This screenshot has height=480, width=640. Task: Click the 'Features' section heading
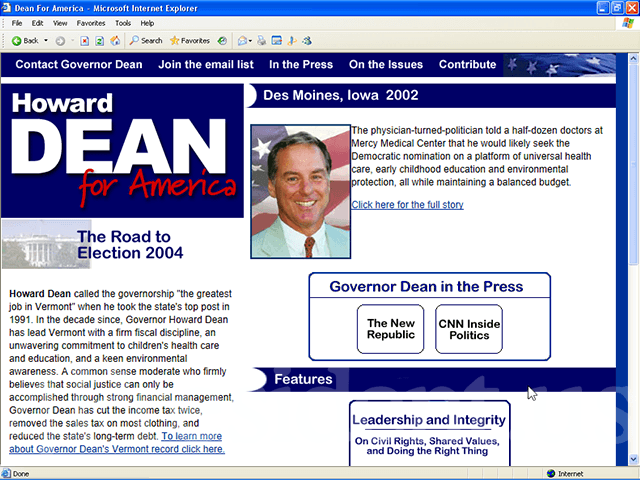[303, 379]
